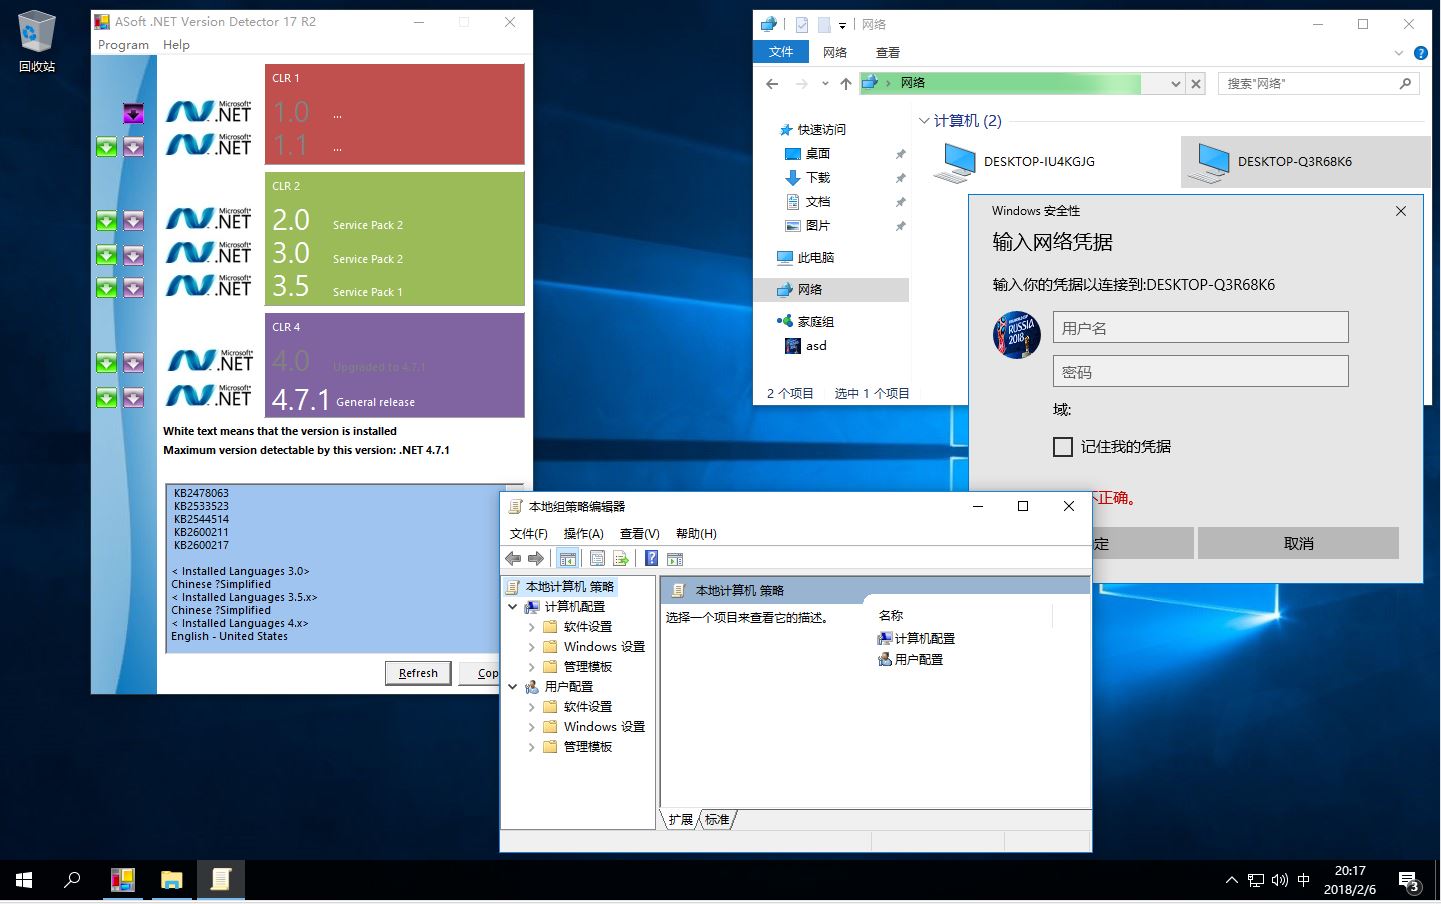1441x904 pixels.
Task: Enable the 记住我的凭据 checkbox
Action: pyautogui.click(x=1063, y=447)
